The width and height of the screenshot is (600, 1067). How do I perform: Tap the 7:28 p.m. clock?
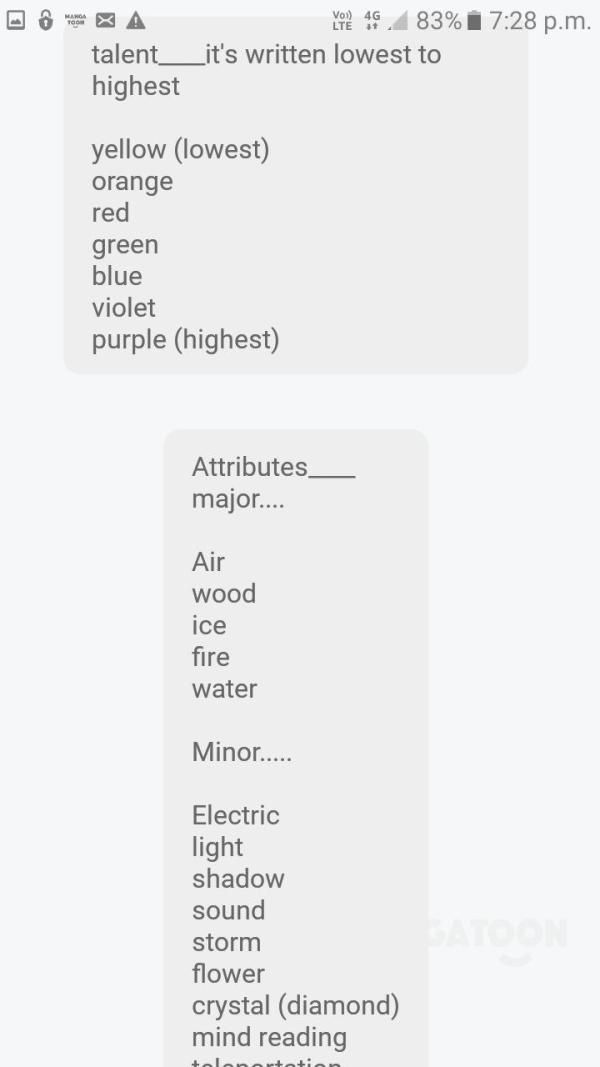539,22
